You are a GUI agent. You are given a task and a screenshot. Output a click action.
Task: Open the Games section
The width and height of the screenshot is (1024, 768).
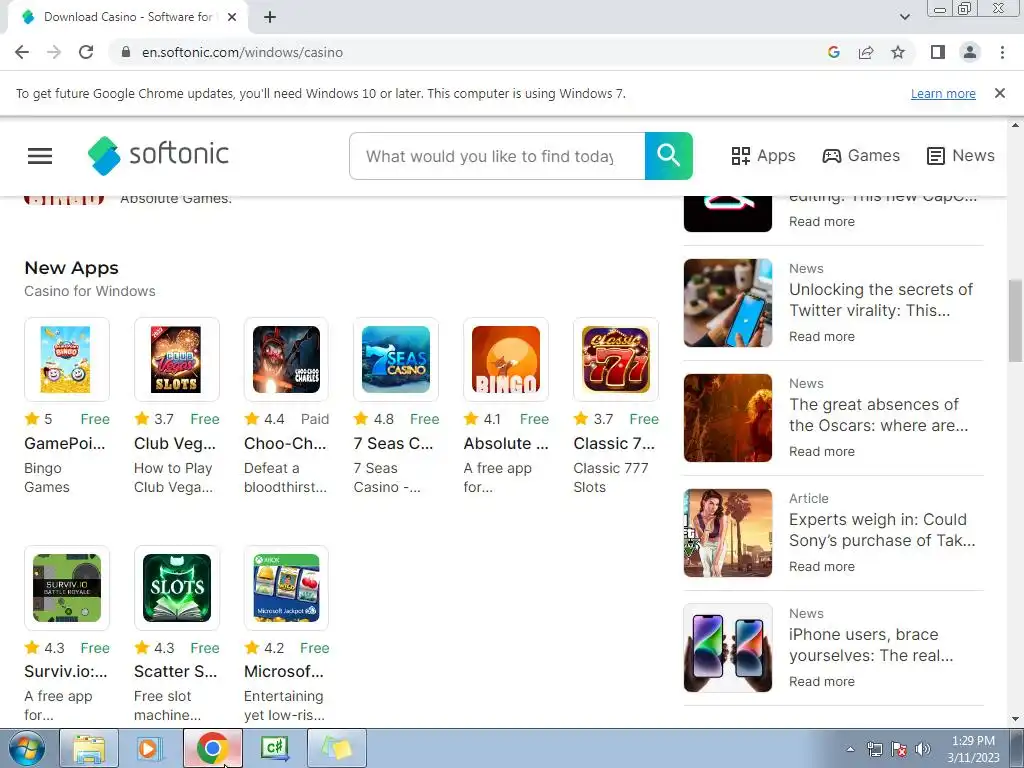[x=861, y=155]
